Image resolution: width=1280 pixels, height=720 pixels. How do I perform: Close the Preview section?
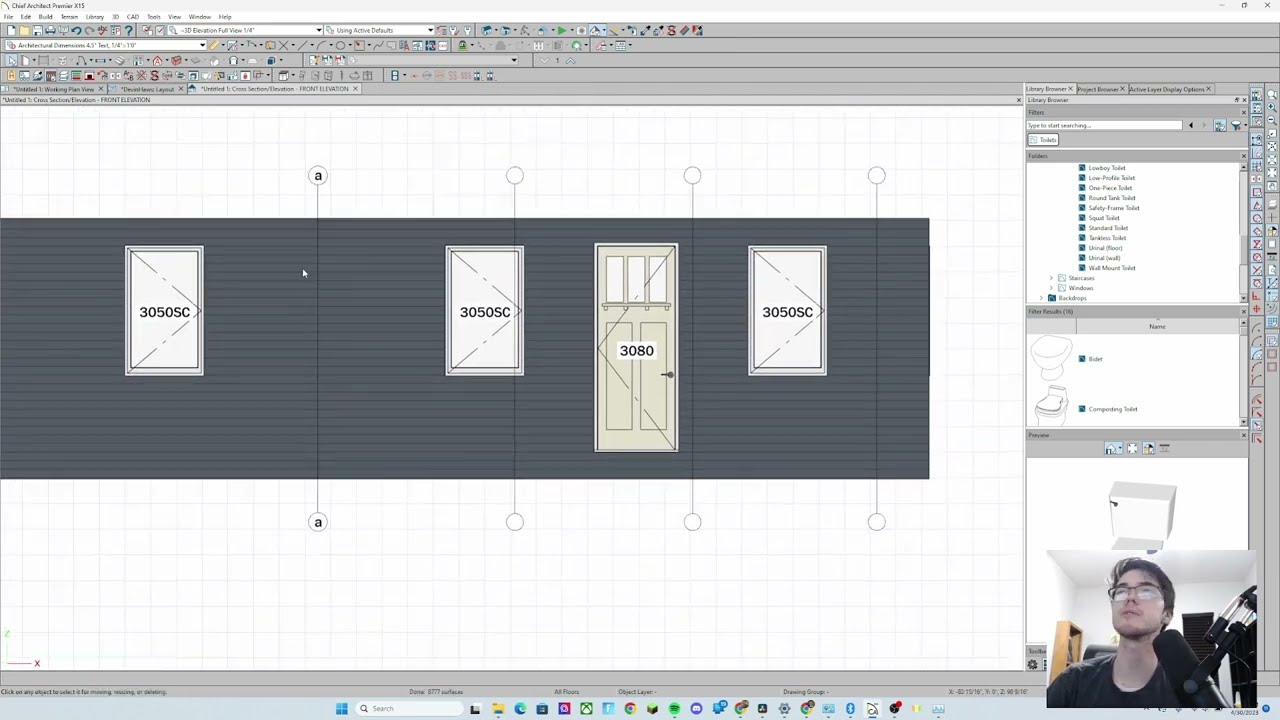[x=1243, y=435]
